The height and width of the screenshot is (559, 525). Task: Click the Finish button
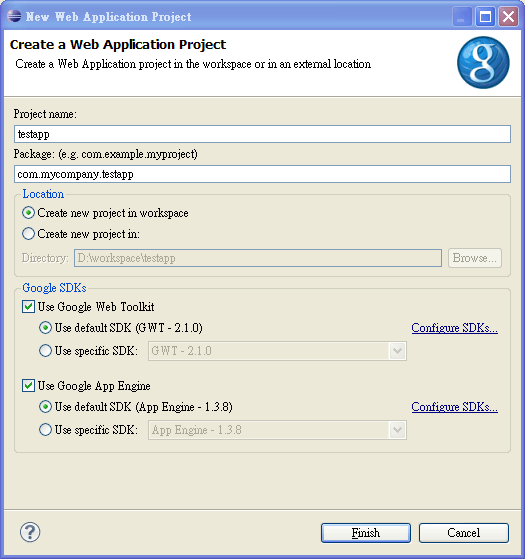click(366, 533)
